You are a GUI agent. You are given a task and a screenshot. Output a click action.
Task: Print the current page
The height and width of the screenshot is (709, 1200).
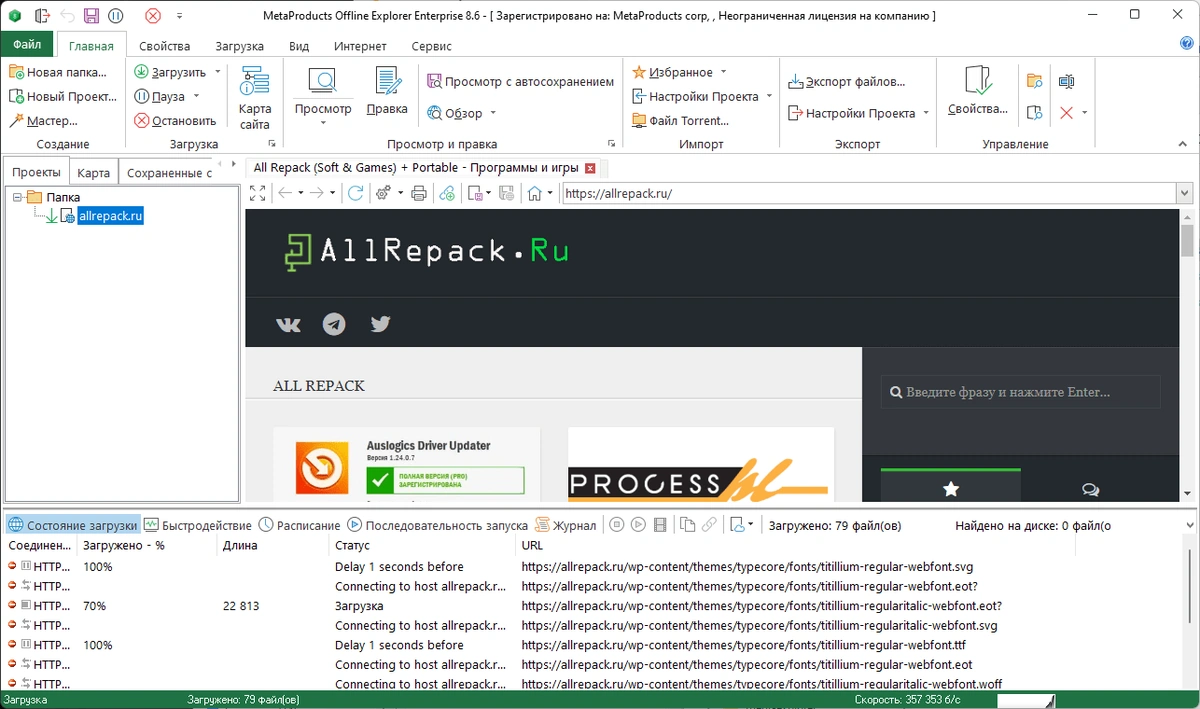point(419,193)
